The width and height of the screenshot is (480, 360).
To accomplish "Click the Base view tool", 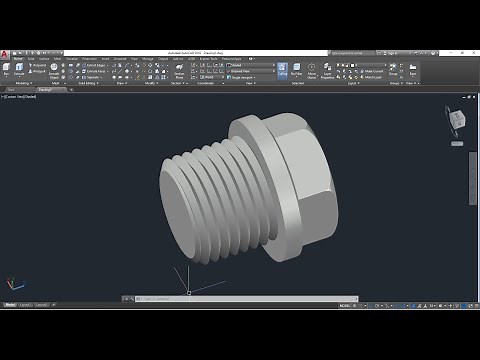I will (413, 69).
